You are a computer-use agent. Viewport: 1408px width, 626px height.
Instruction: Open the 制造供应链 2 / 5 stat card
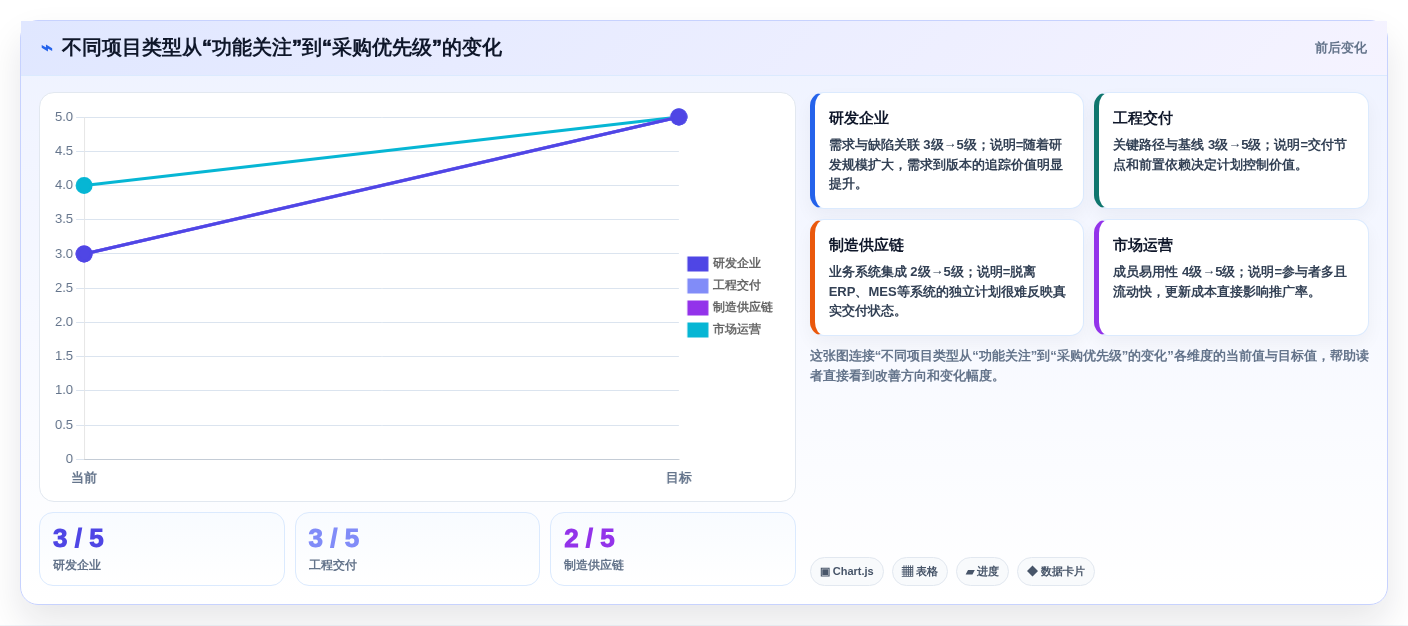pyautogui.click(x=673, y=549)
